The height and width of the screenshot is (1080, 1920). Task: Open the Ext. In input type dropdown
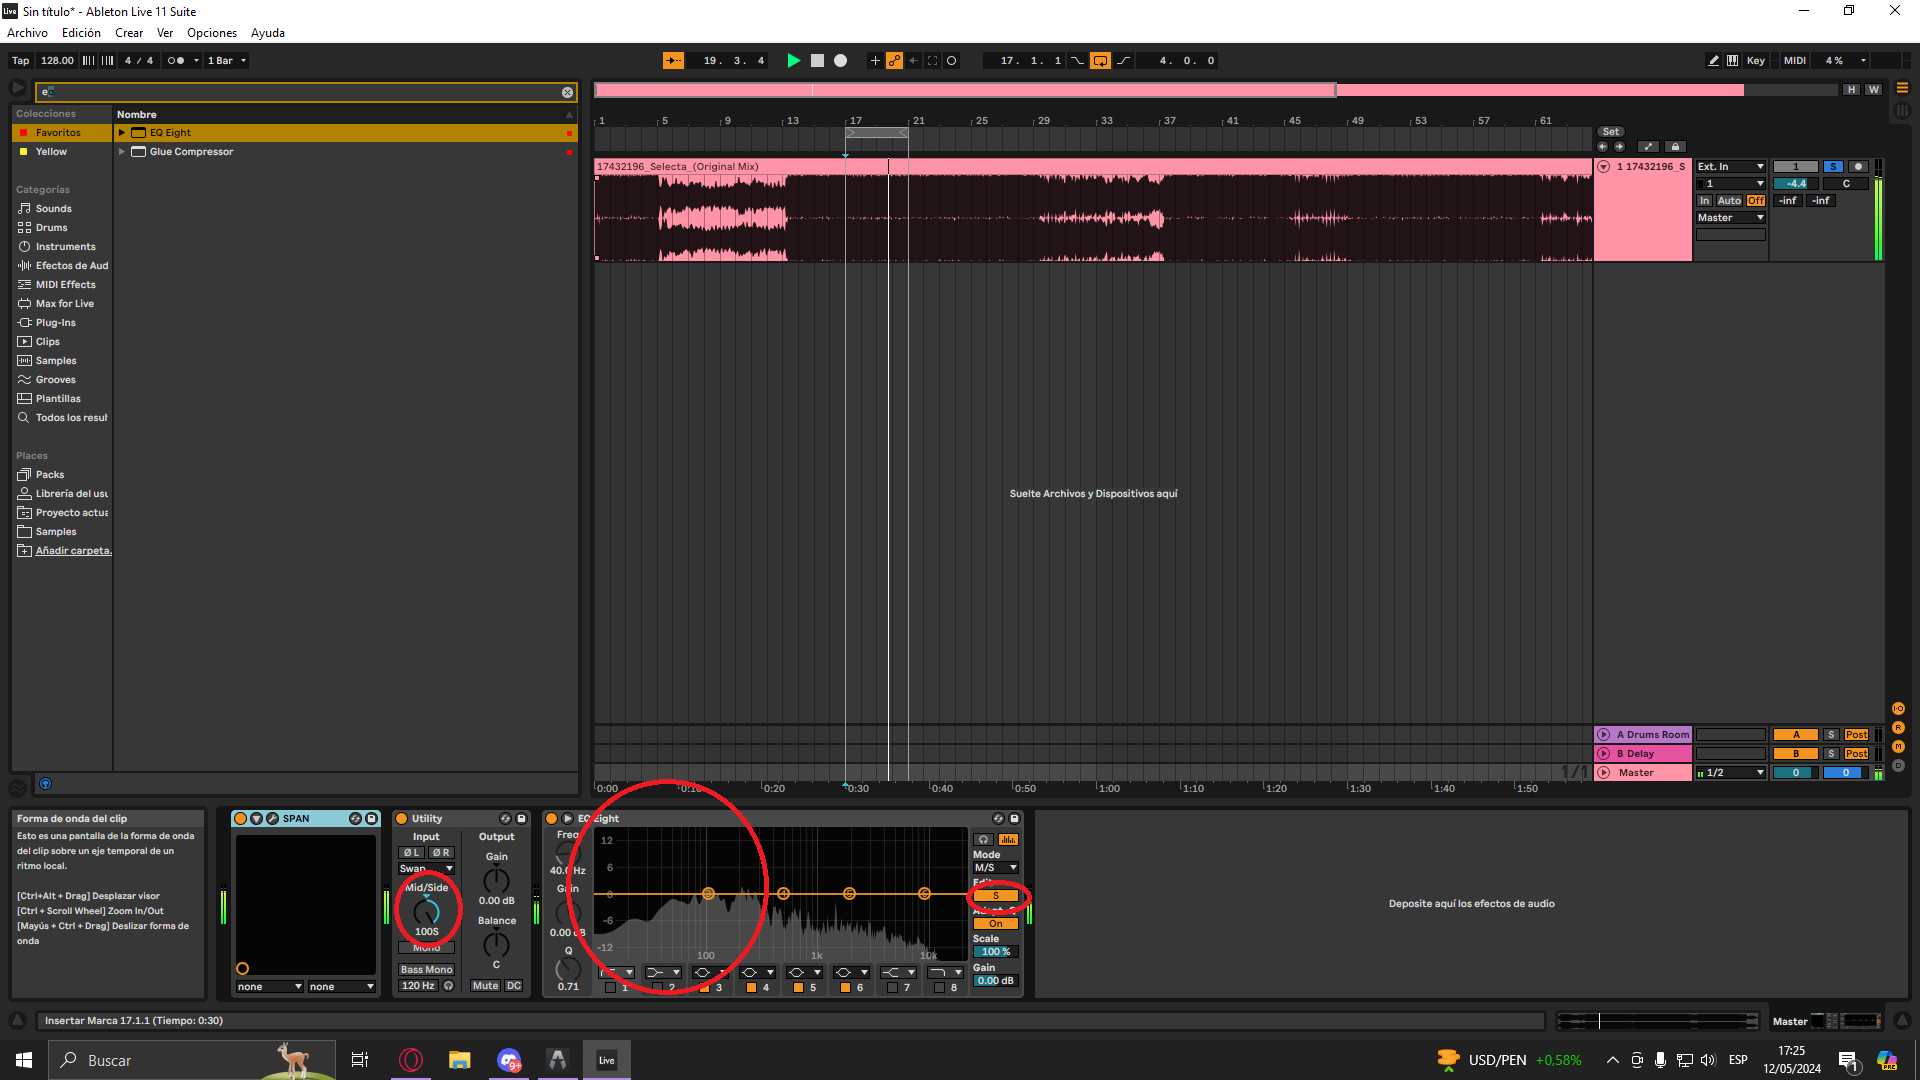(1731, 167)
